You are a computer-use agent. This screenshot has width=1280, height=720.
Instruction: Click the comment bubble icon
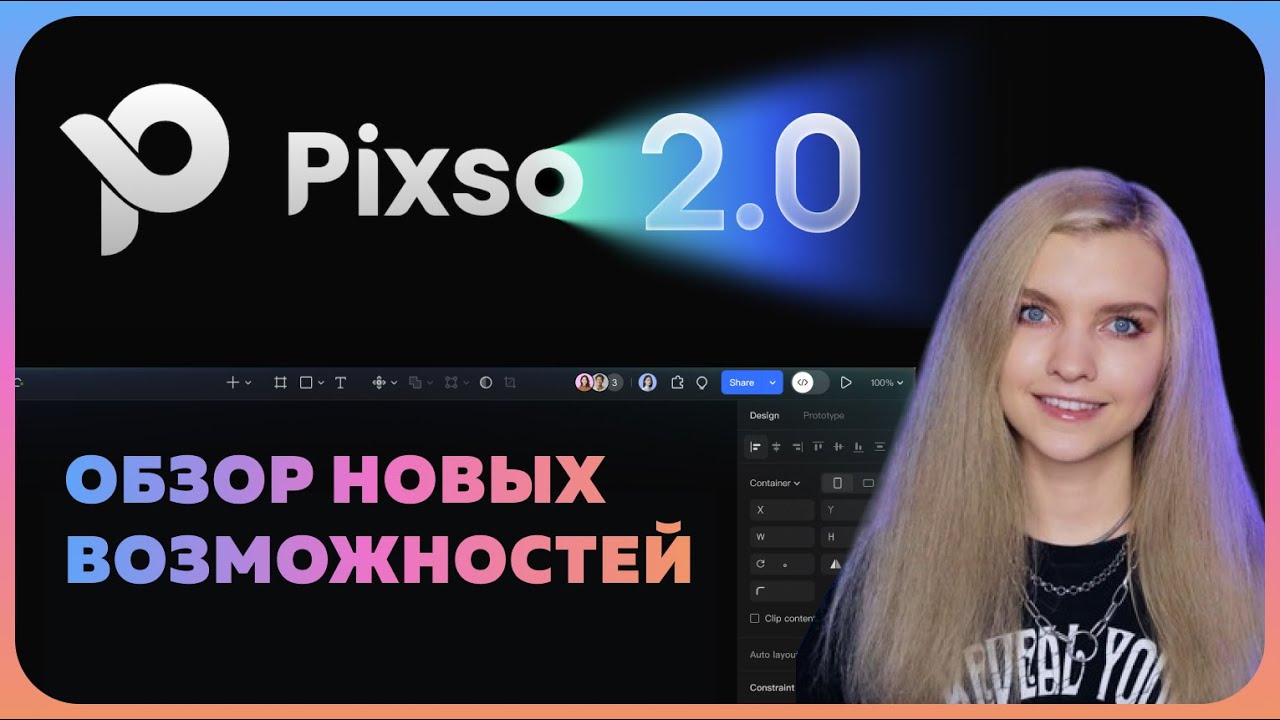coord(702,383)
